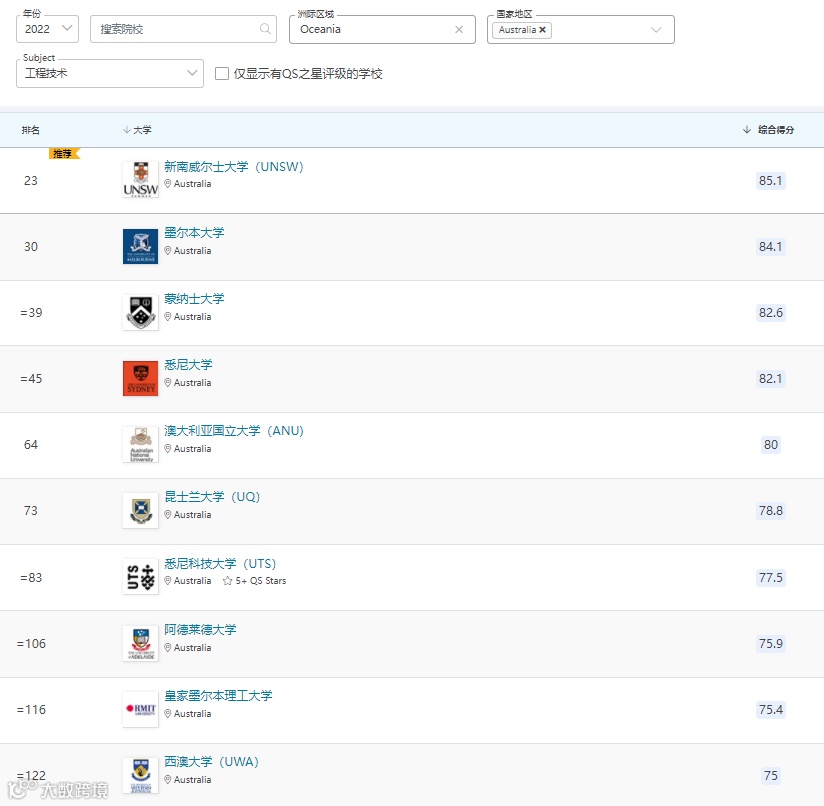Viewport: 824px width, 806px height.
Task: Click the ANU logo thumbnail
Action: click(140, 445)
